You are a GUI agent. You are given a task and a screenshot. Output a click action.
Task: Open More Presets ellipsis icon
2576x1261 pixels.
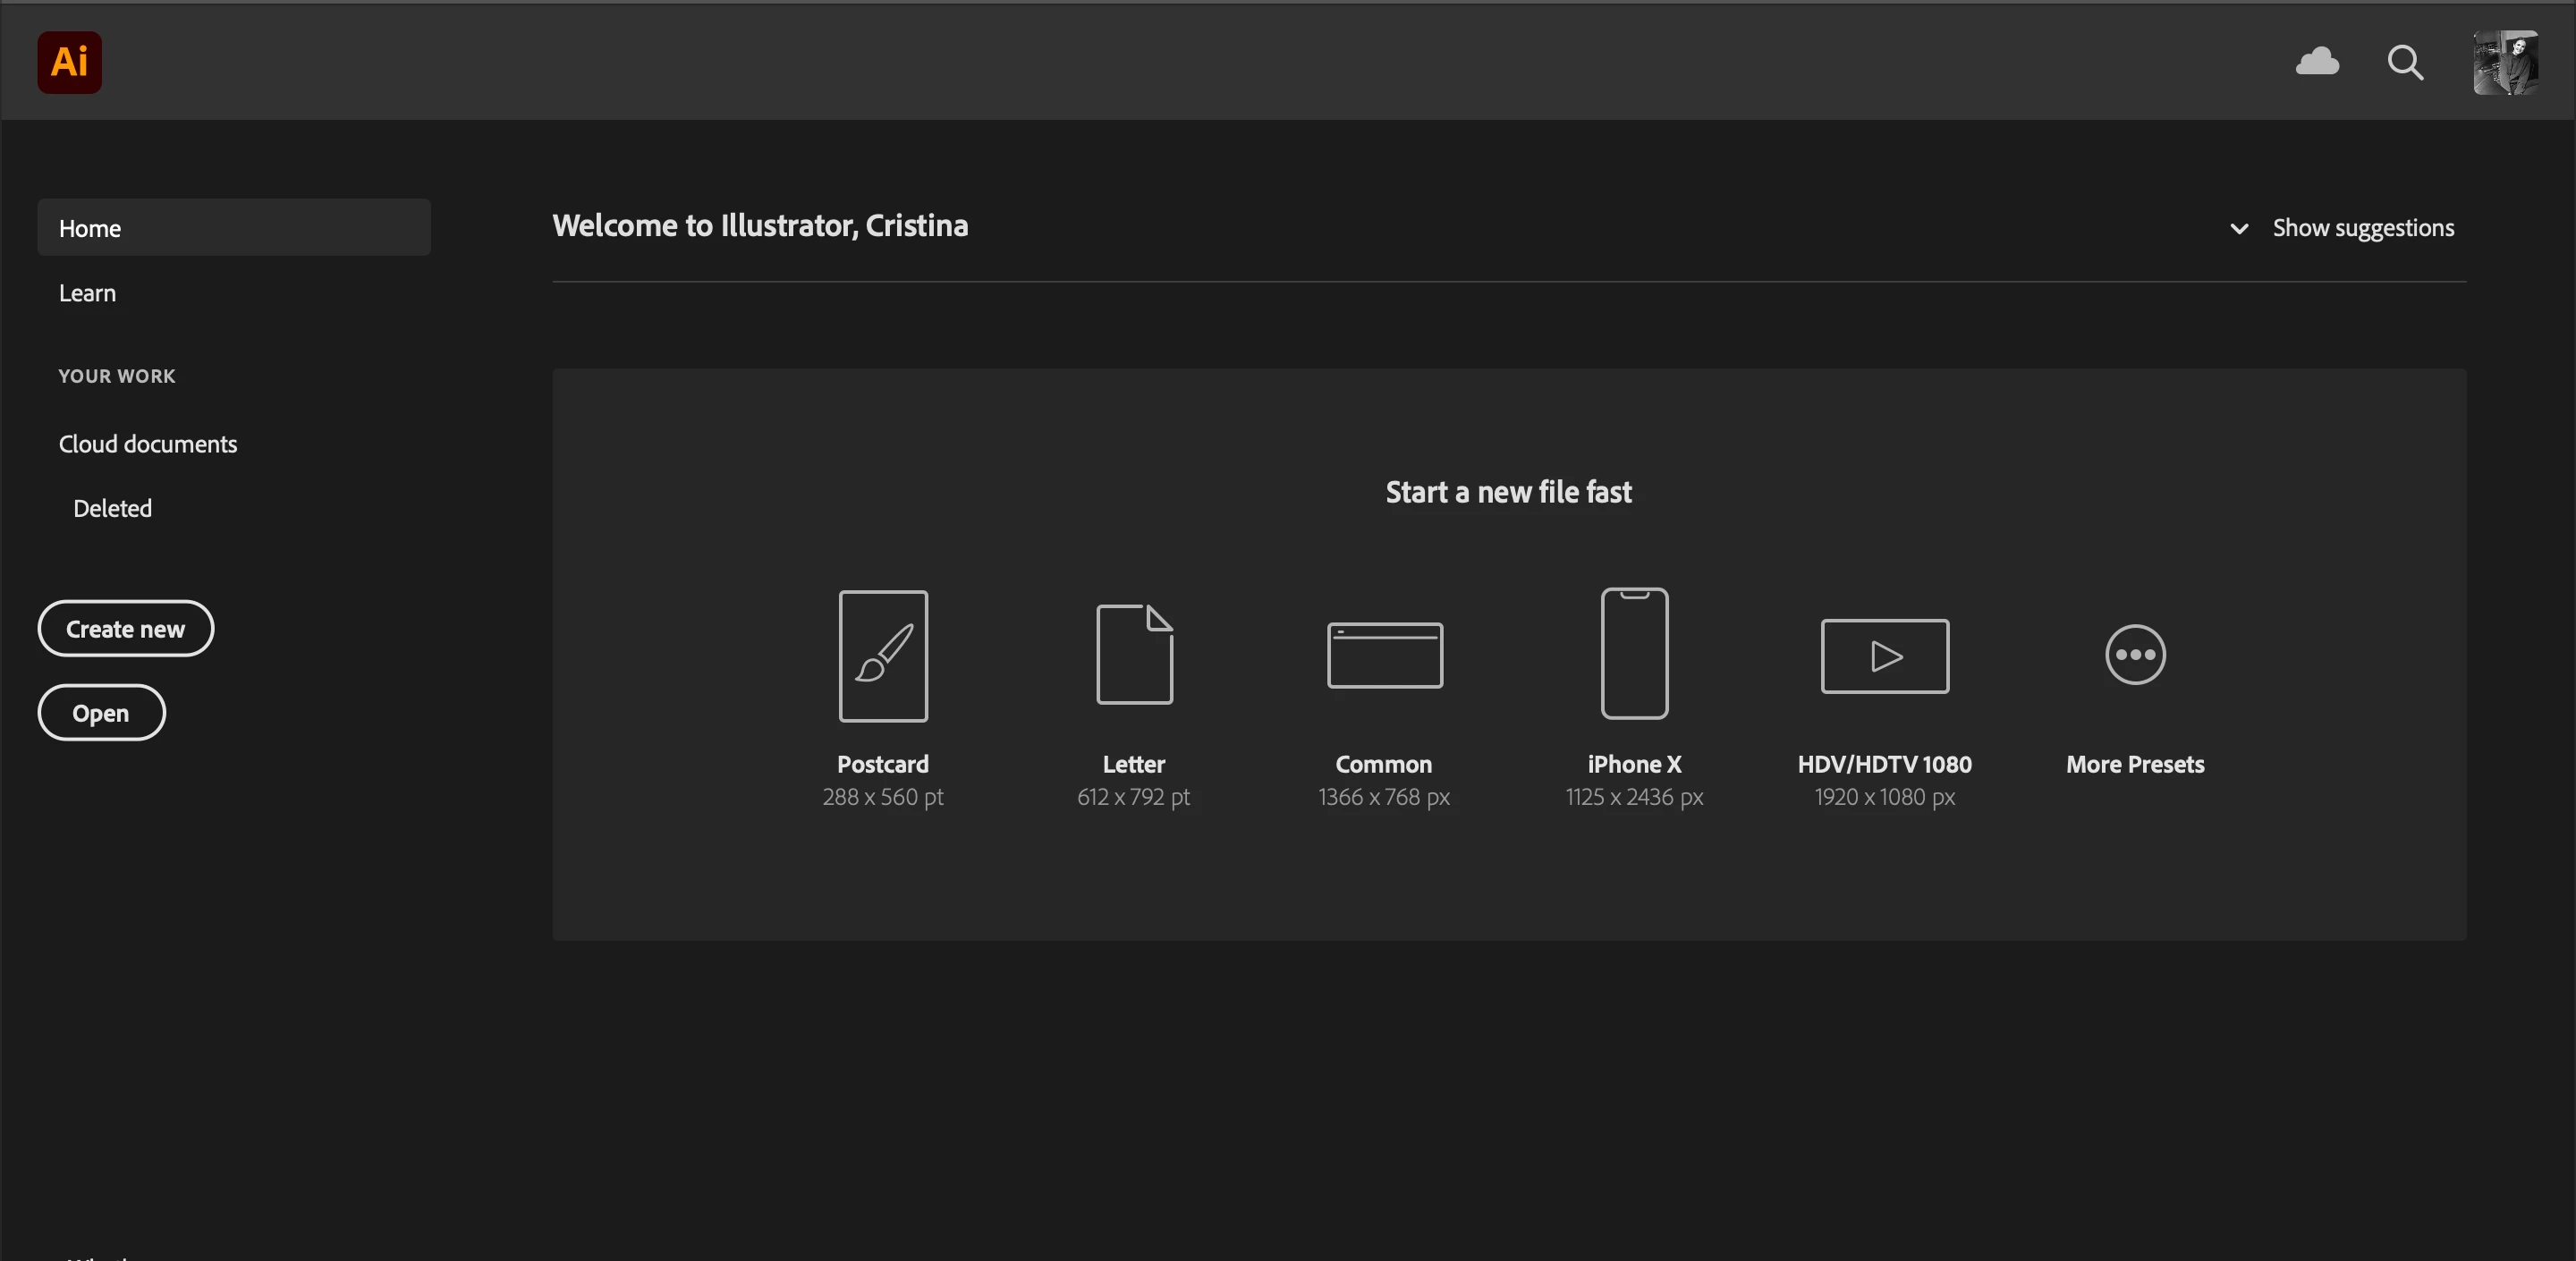pos(2134,655)
